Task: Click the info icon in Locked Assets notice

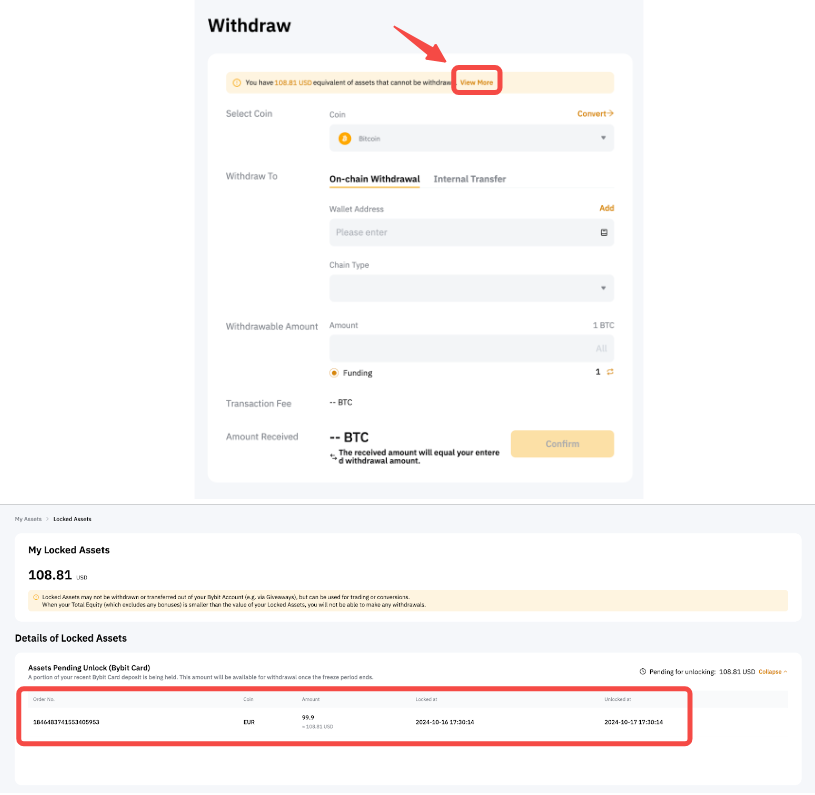Action: 36,597
